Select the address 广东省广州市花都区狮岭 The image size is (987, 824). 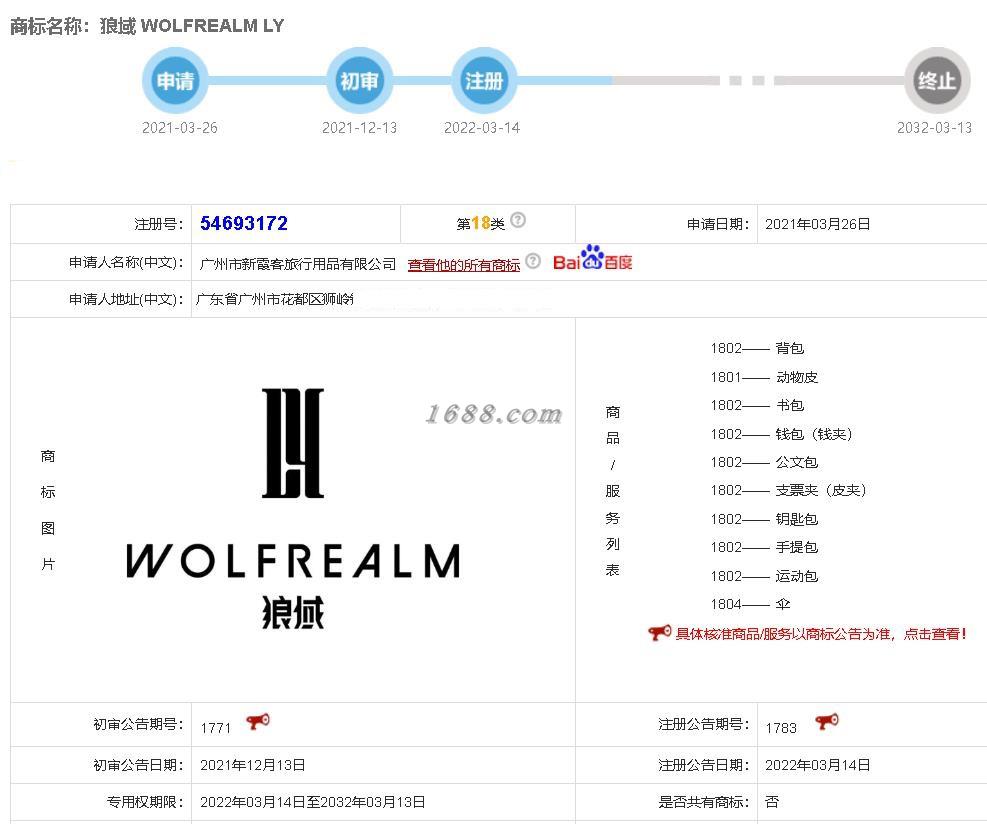pos(275,299)
